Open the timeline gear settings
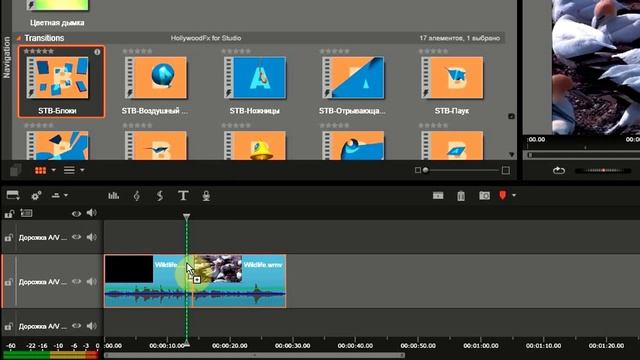The image size is (640, 360). pyautogui.click(x=36, y=196)
